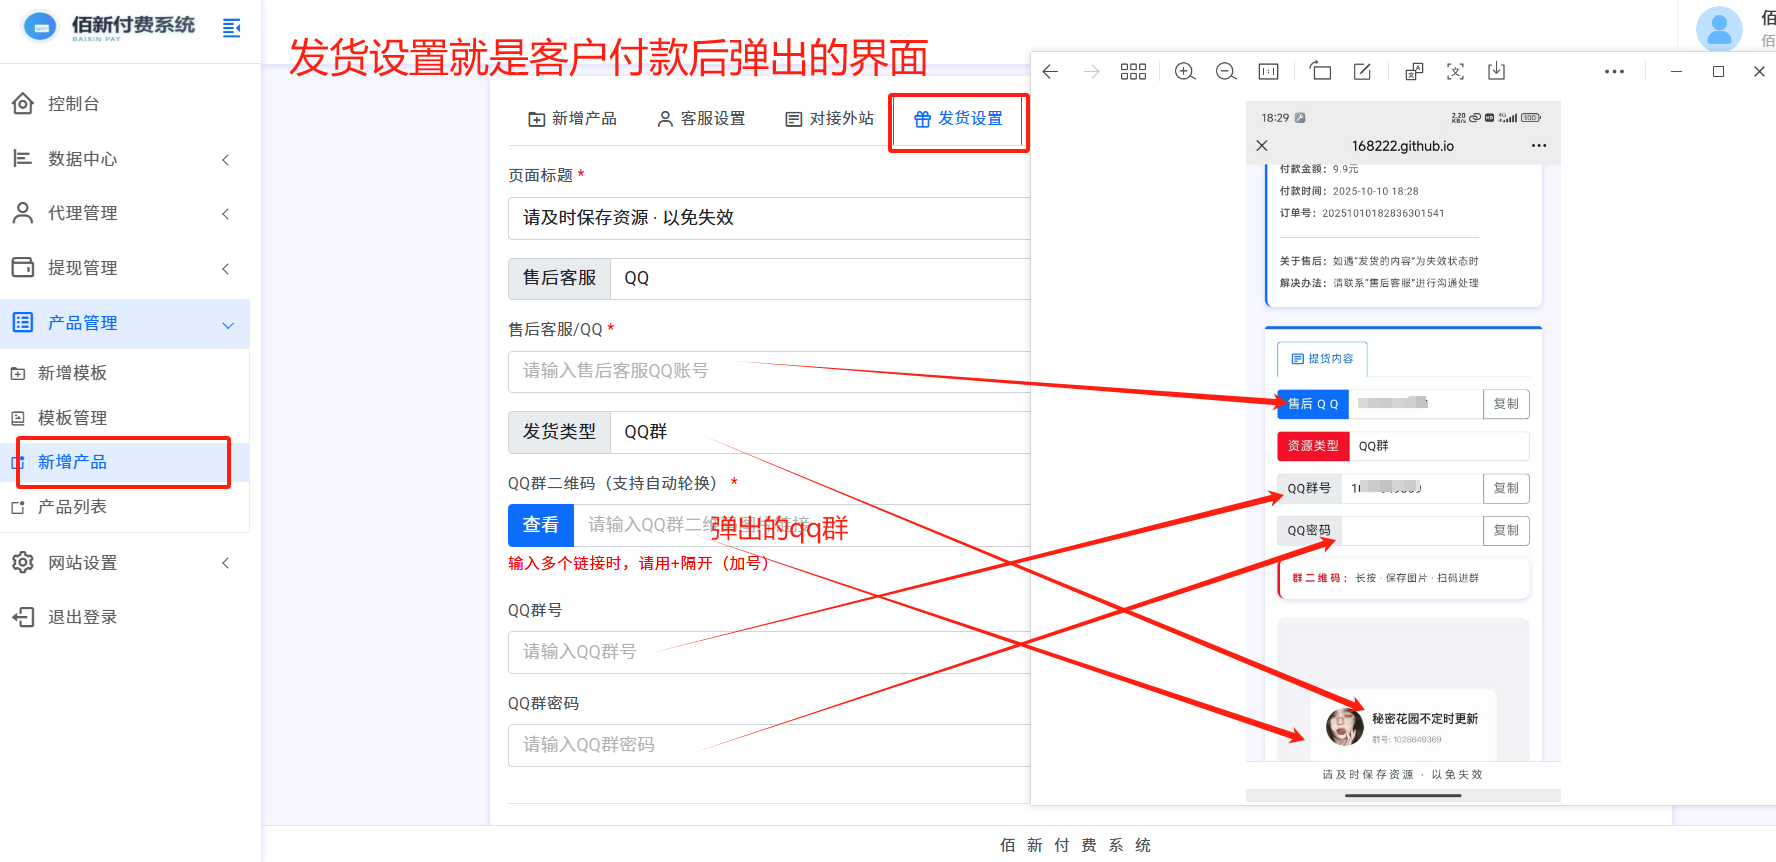Click the 页面标题 input field
This screenshot has height=862, width=1776.
tap(770, 218)
